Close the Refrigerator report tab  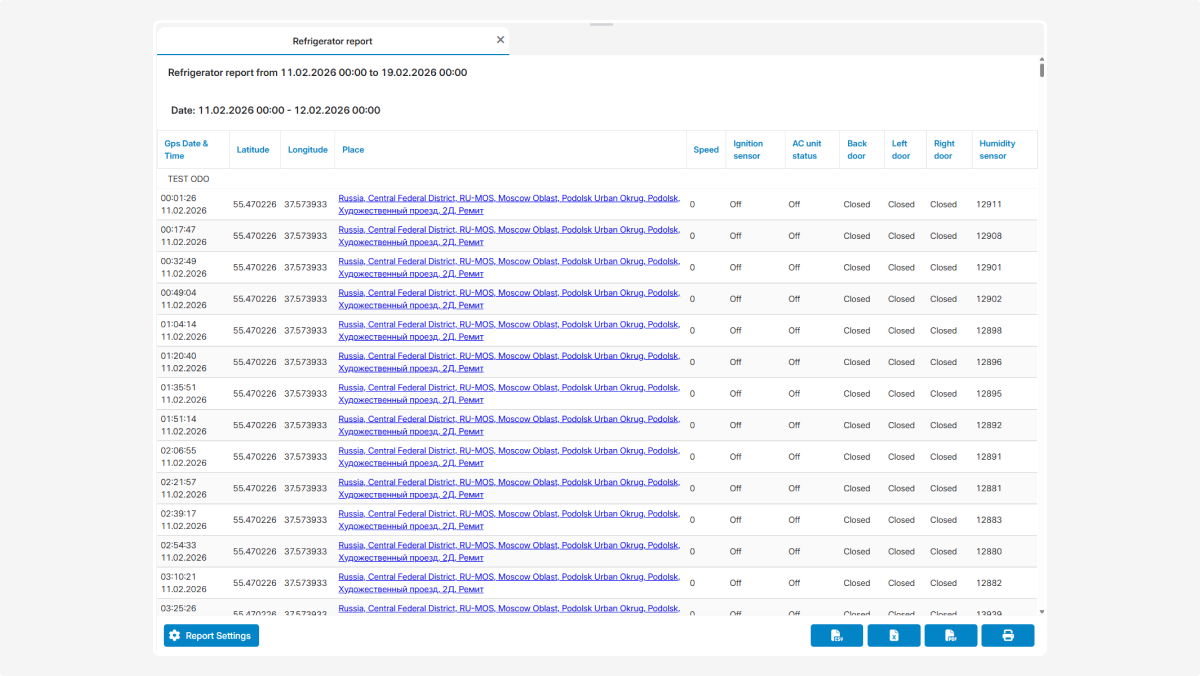click(x=500, y=40)
